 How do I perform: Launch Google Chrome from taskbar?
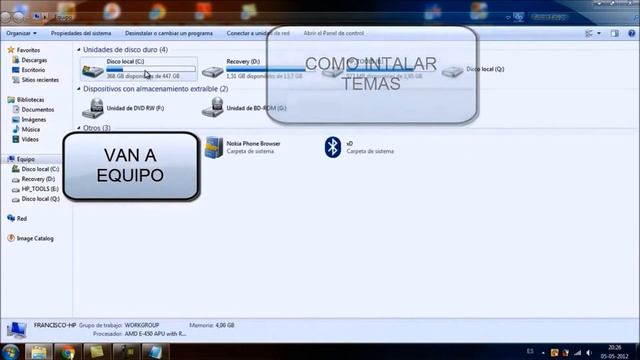(67, 352)
